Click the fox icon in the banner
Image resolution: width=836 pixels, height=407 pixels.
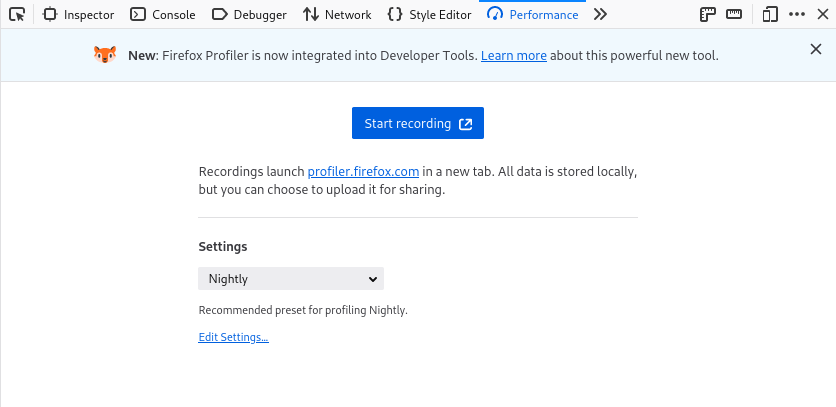(x=105, y=55)
